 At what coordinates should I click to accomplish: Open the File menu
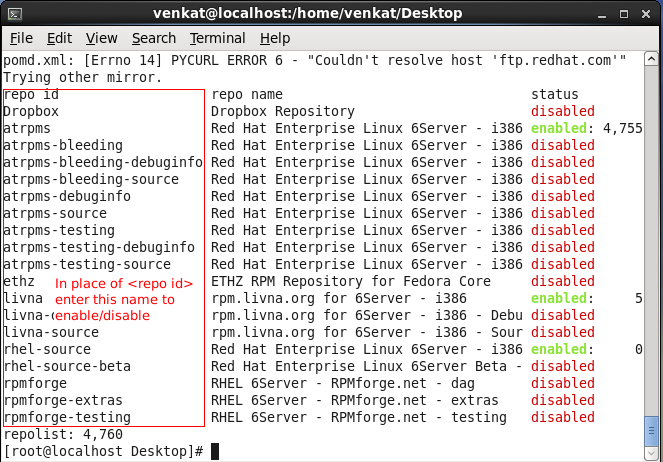[21, 38]
